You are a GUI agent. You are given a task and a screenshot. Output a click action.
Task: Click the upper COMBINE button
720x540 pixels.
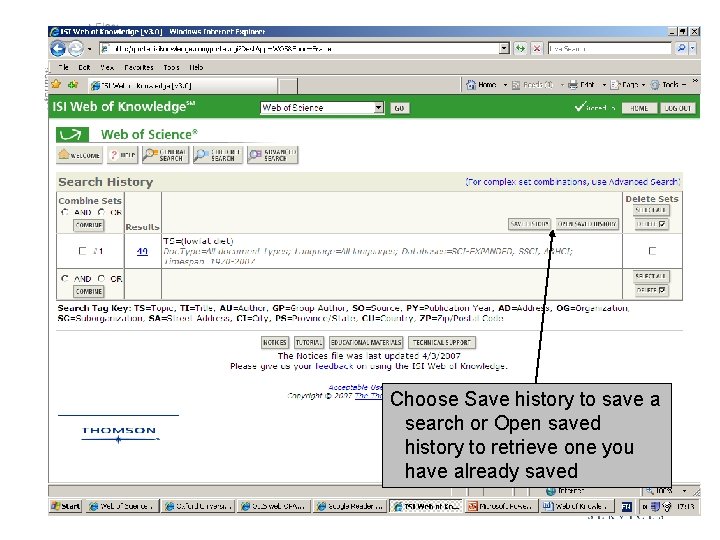pyautogui.click(x=89, y=225)
